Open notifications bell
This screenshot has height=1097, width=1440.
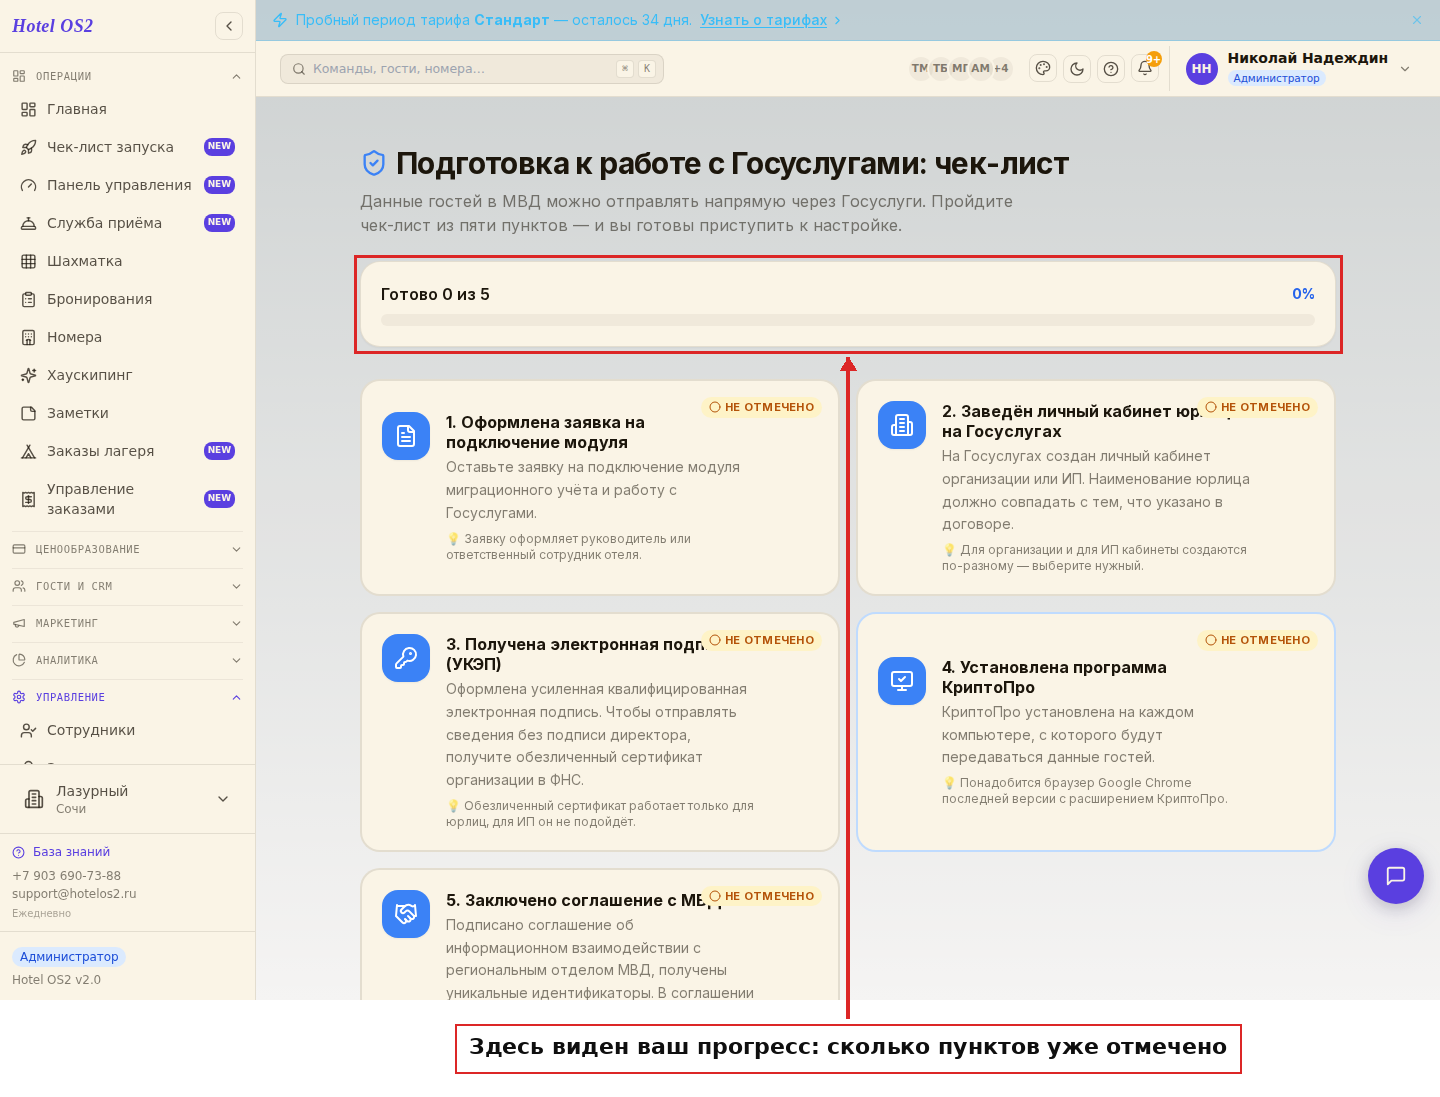1145,69
